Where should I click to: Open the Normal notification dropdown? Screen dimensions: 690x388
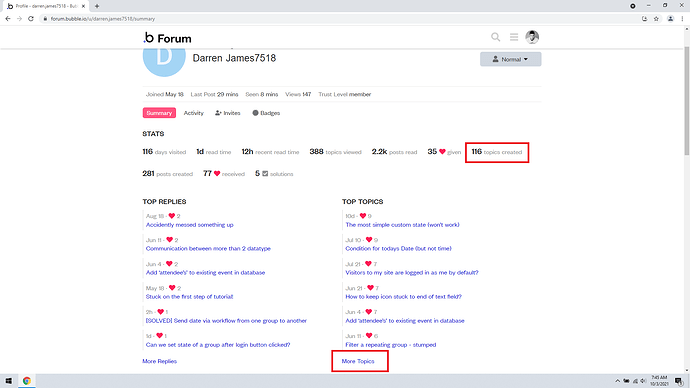point(510,59)
